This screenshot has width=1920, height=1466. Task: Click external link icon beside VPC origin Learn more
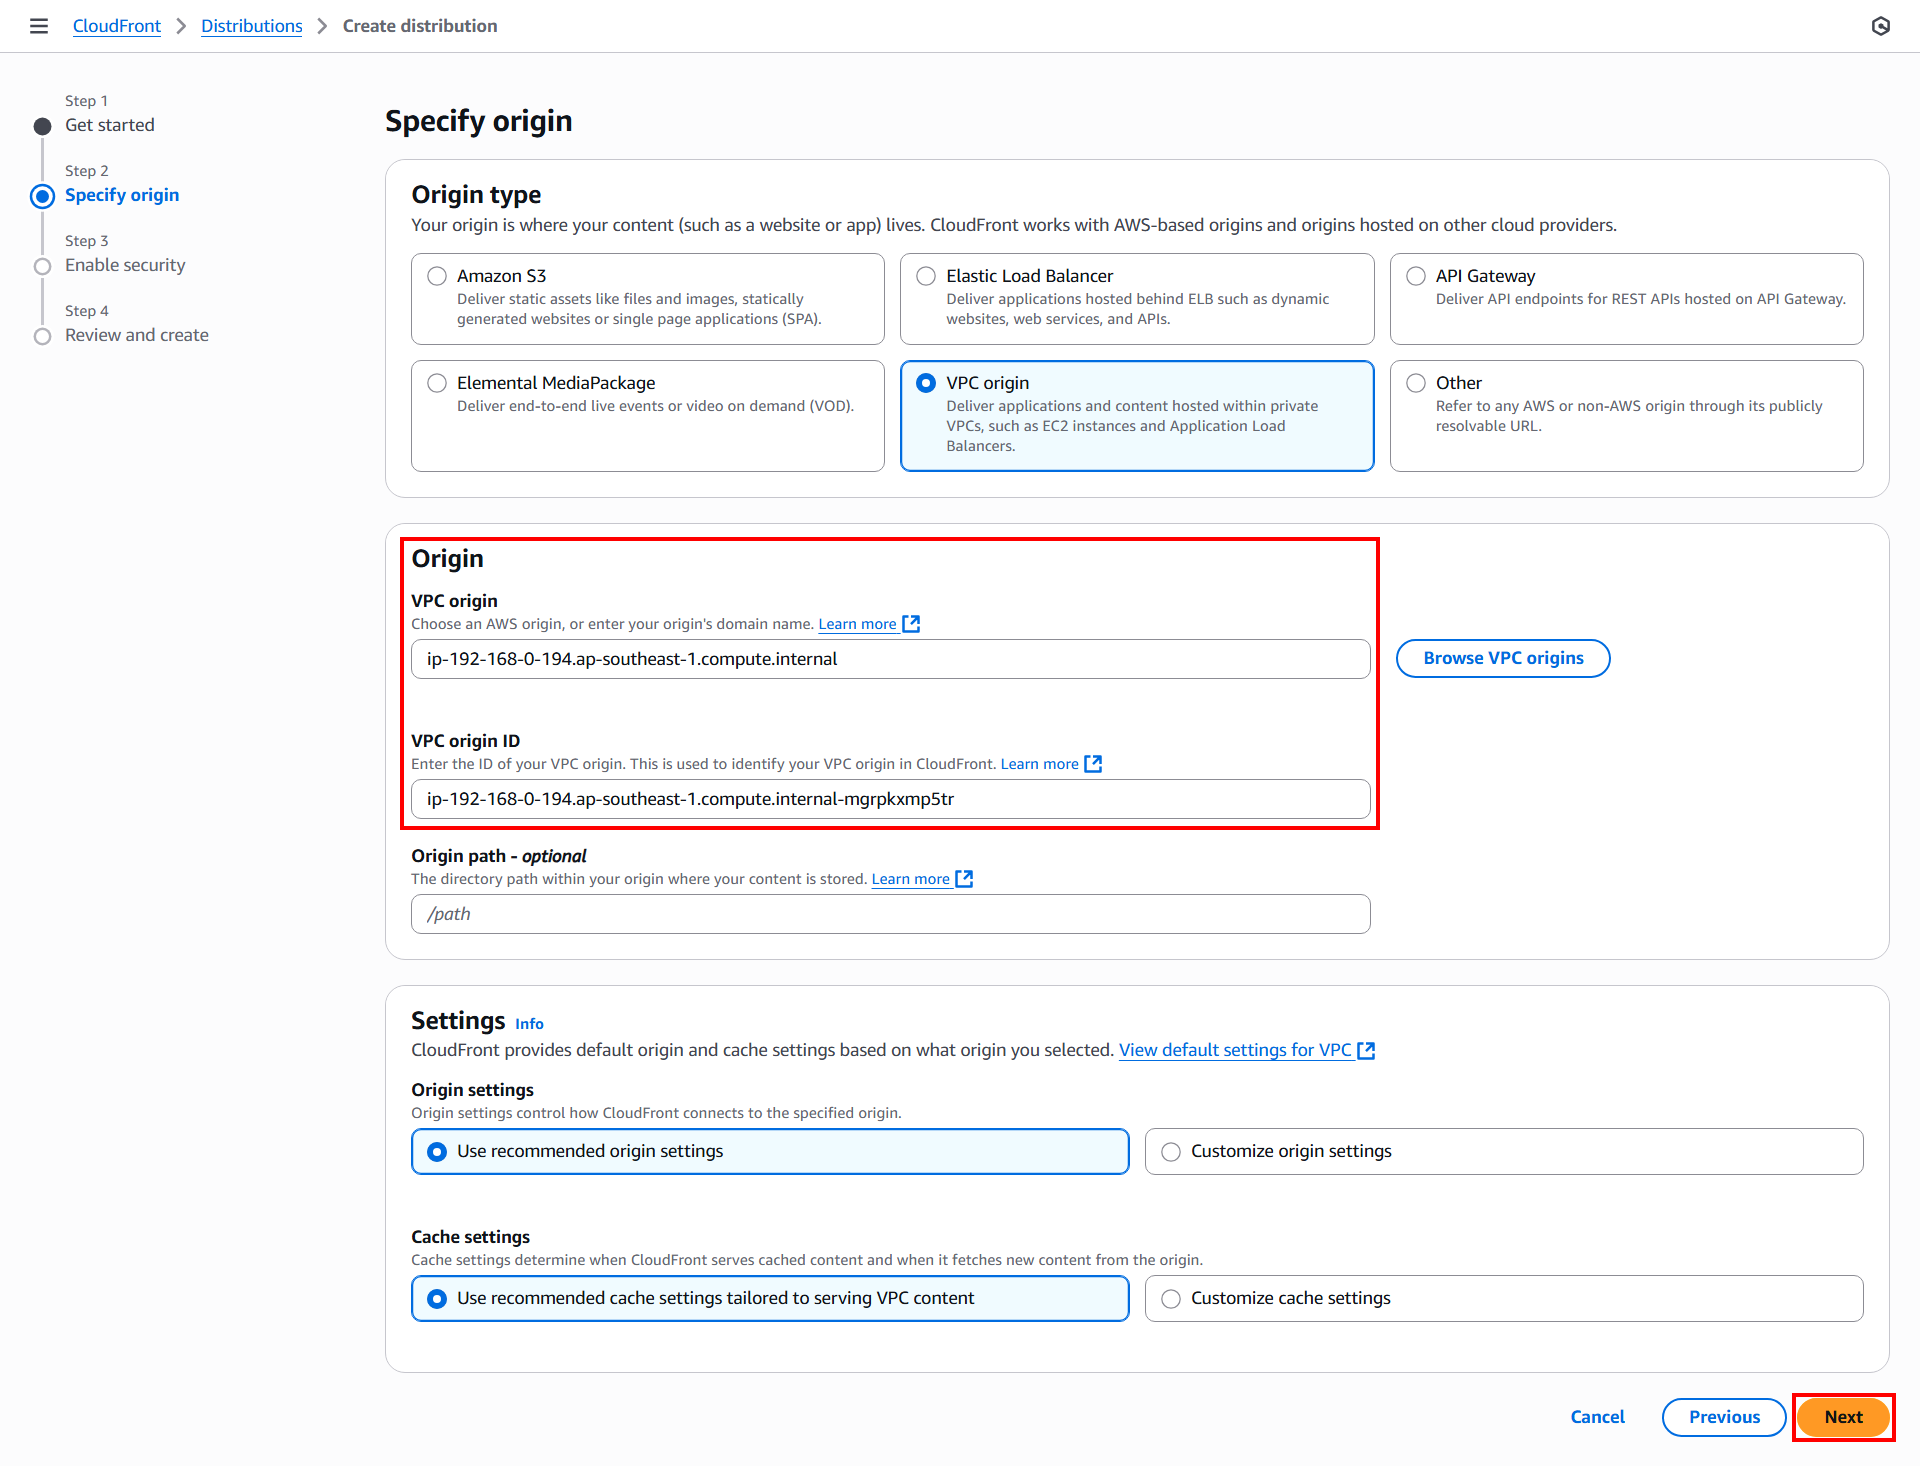911,624
